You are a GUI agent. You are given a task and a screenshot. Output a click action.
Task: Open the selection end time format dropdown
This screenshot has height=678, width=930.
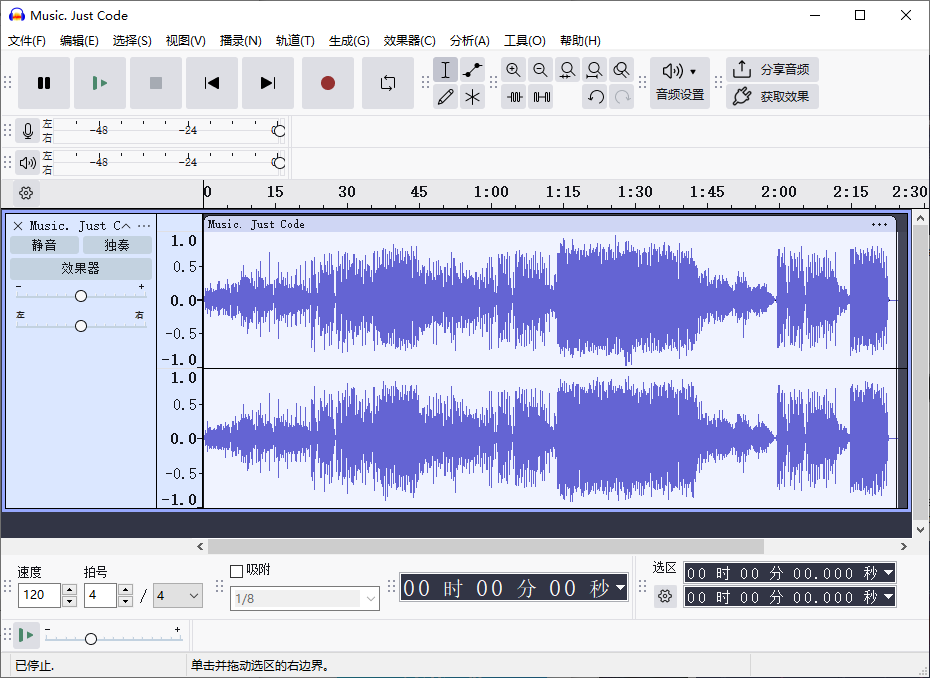(888, 597)
